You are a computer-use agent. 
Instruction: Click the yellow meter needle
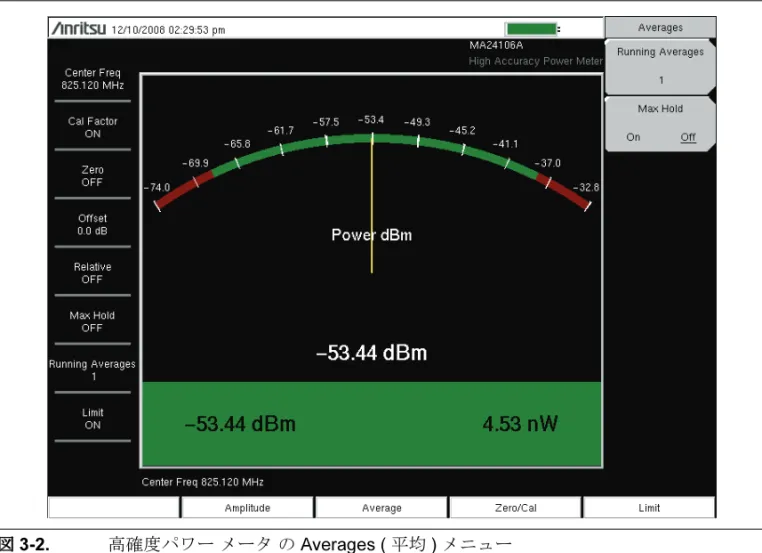pos(372,204)
